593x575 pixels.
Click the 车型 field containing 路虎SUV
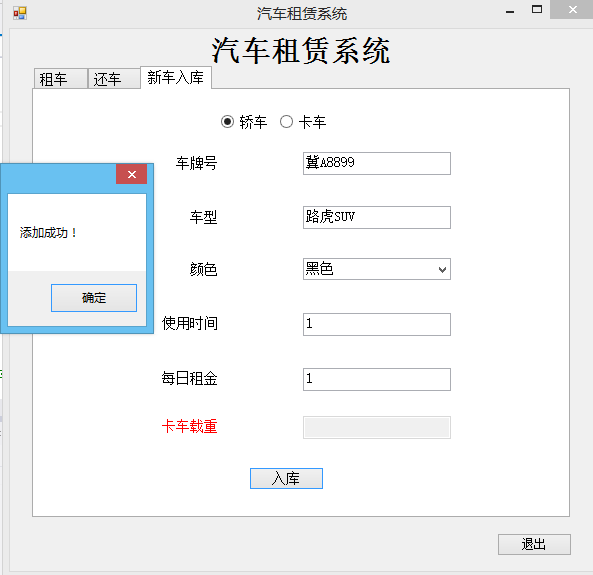(x=377, y=217)
